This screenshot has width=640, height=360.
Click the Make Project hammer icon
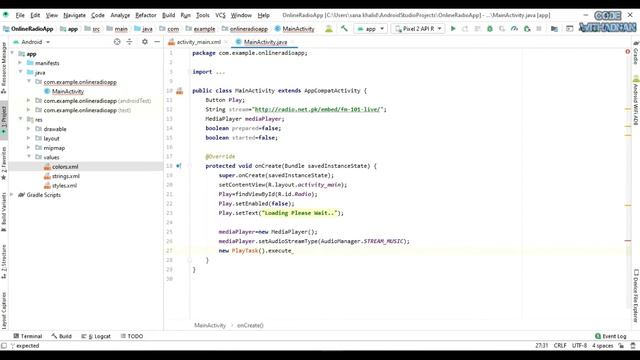pos(344,29)
